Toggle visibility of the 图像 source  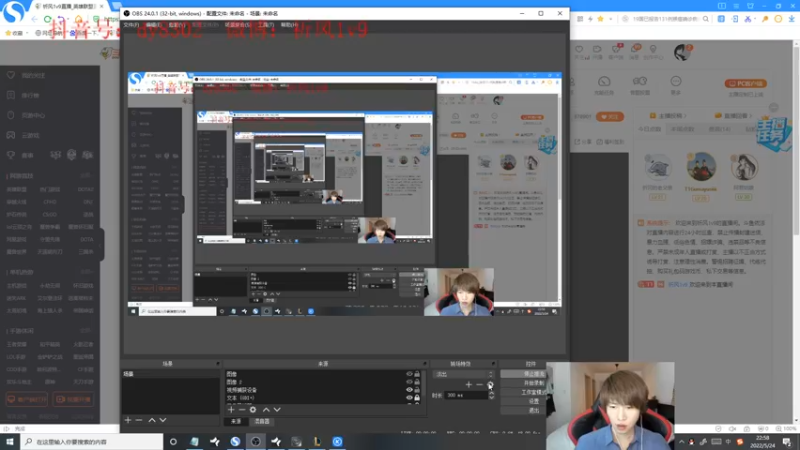point(409,374)
